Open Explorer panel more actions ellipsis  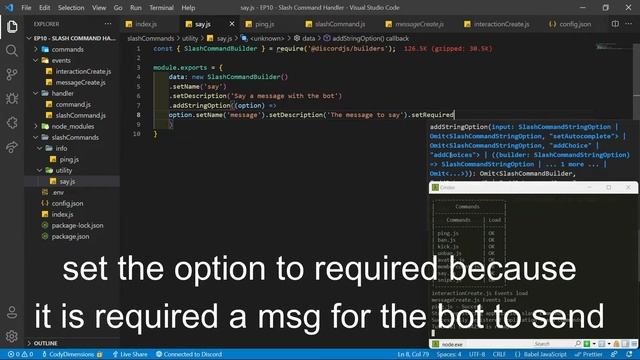point(108,24)
